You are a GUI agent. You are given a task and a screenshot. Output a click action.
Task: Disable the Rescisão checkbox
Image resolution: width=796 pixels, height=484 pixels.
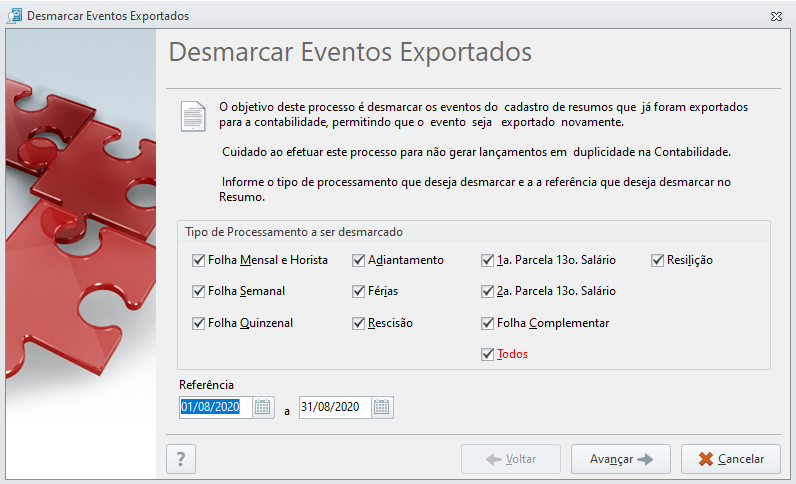(x=358, y=324)
